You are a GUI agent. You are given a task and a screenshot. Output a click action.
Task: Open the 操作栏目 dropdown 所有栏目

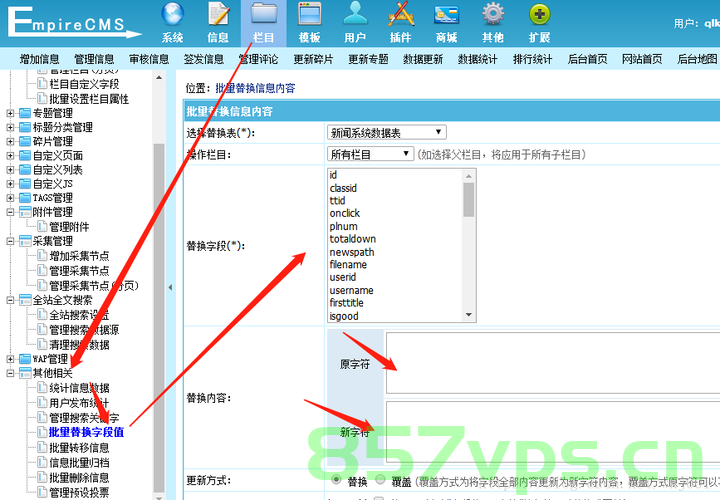(370, 154)
